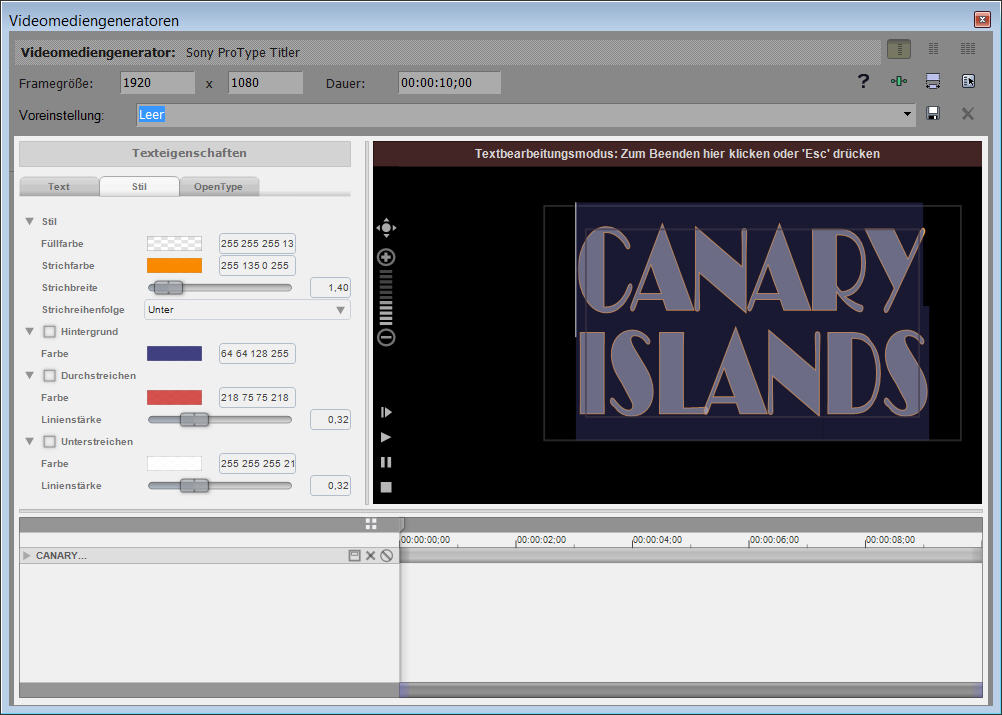The height and width of the screenshot is (715, 1002).
Task: Save the current preset with disk icon
Action: click(x=933, y=114)
